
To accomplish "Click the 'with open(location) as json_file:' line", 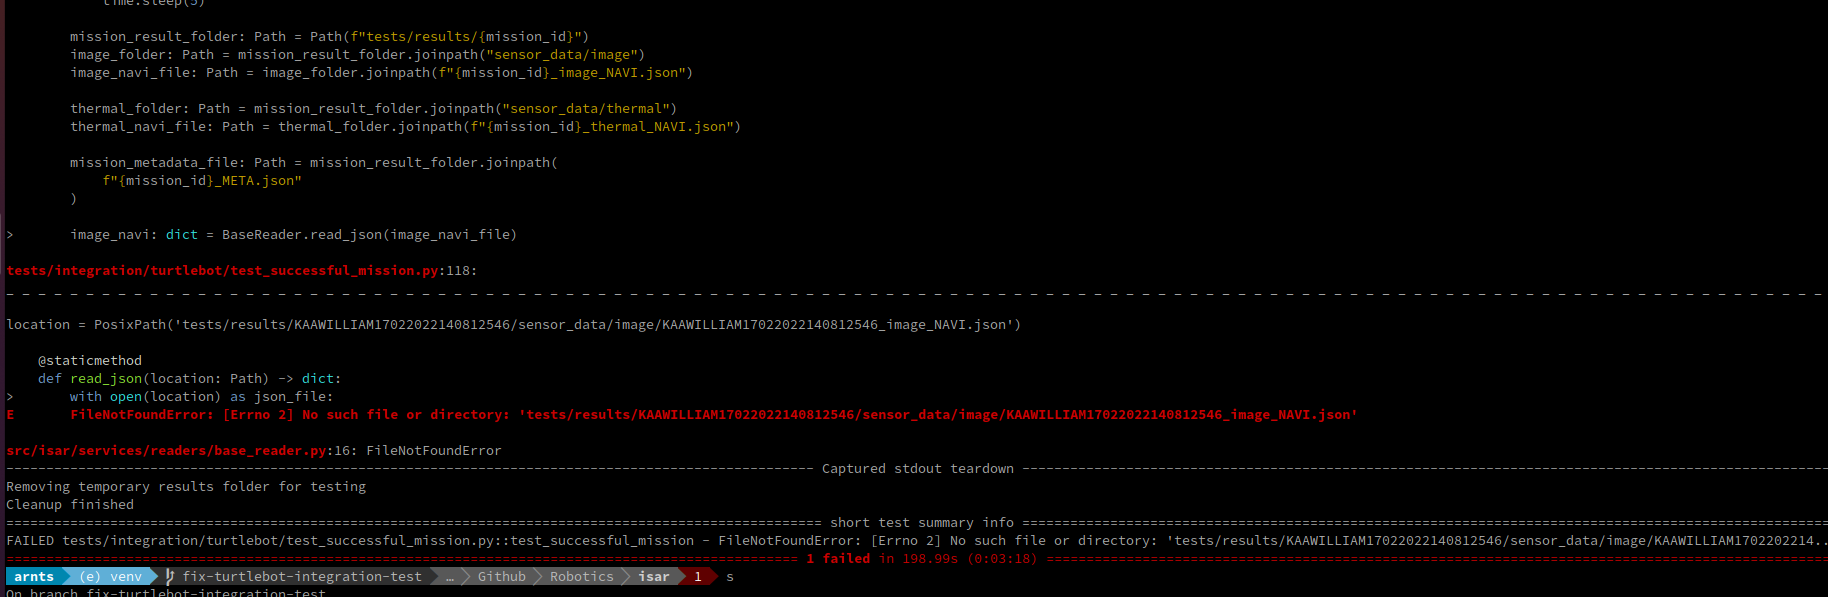I will click(202, 397).
